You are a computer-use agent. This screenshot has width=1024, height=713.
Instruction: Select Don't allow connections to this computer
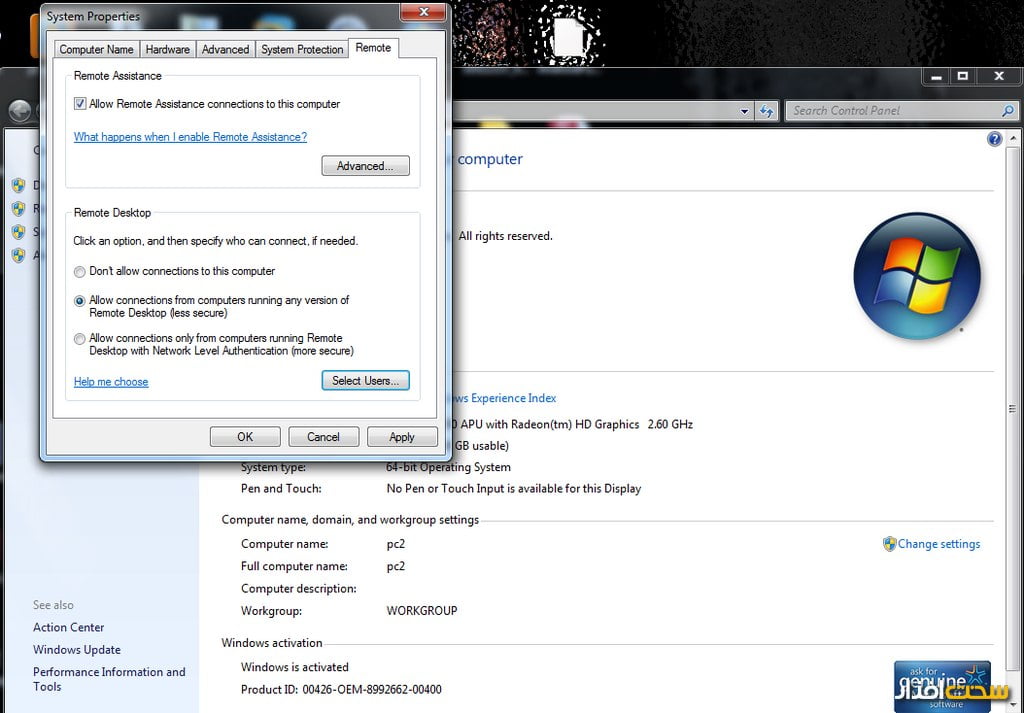[x=80, y=271]
